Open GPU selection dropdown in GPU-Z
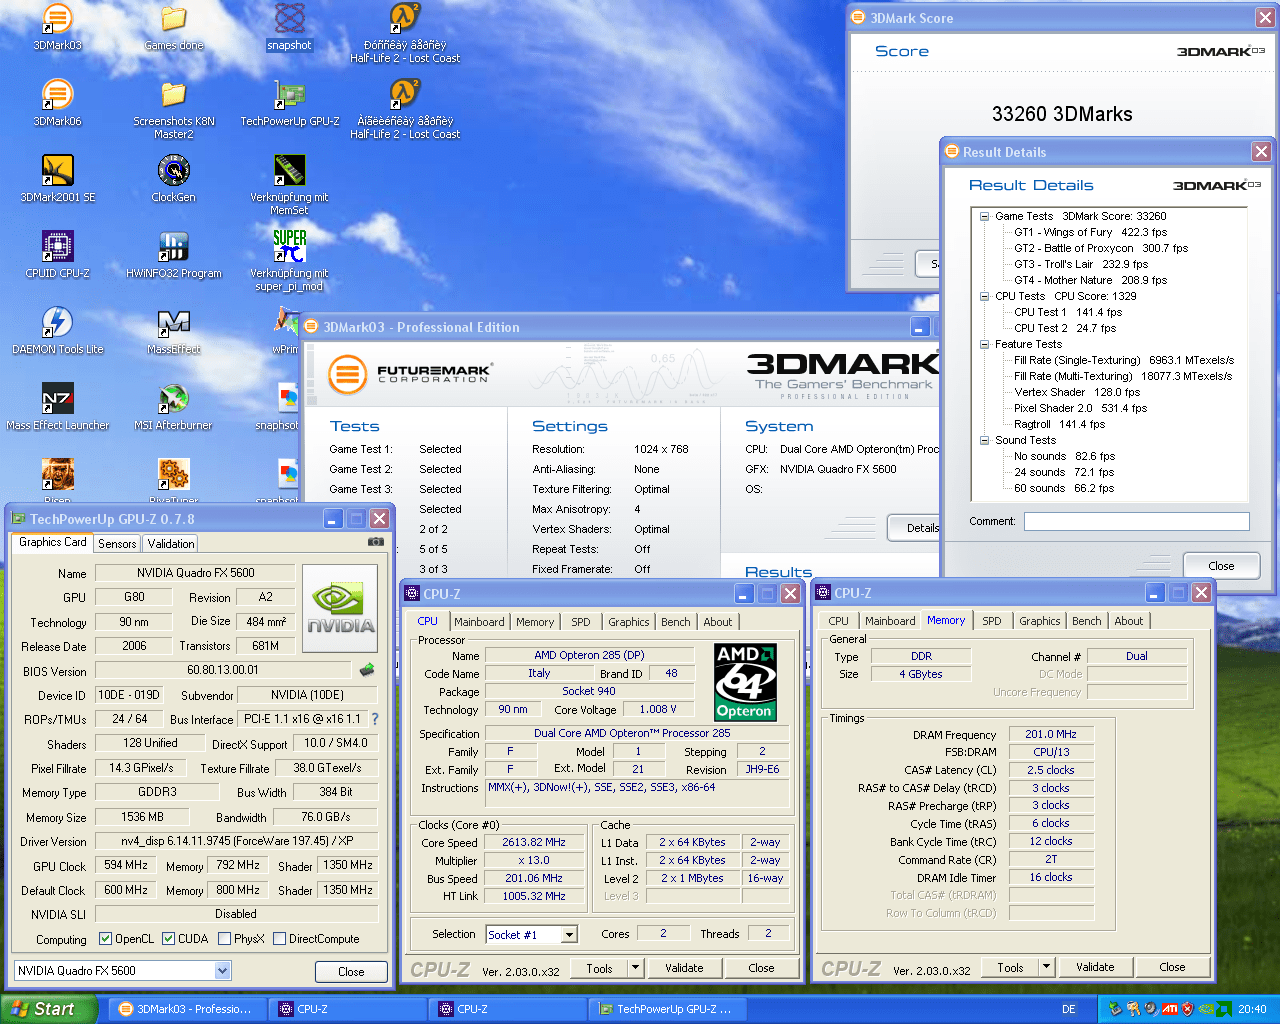The height and width of the screenshot is (1024, 1280). click(222, 970)
